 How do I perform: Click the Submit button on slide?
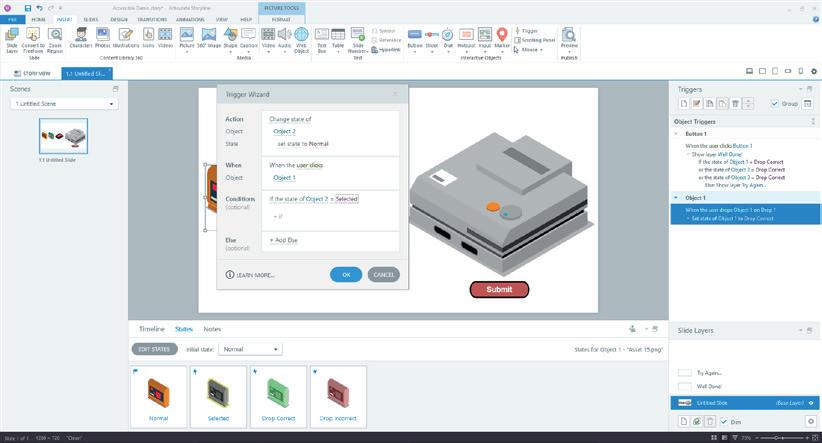[499, 289]
